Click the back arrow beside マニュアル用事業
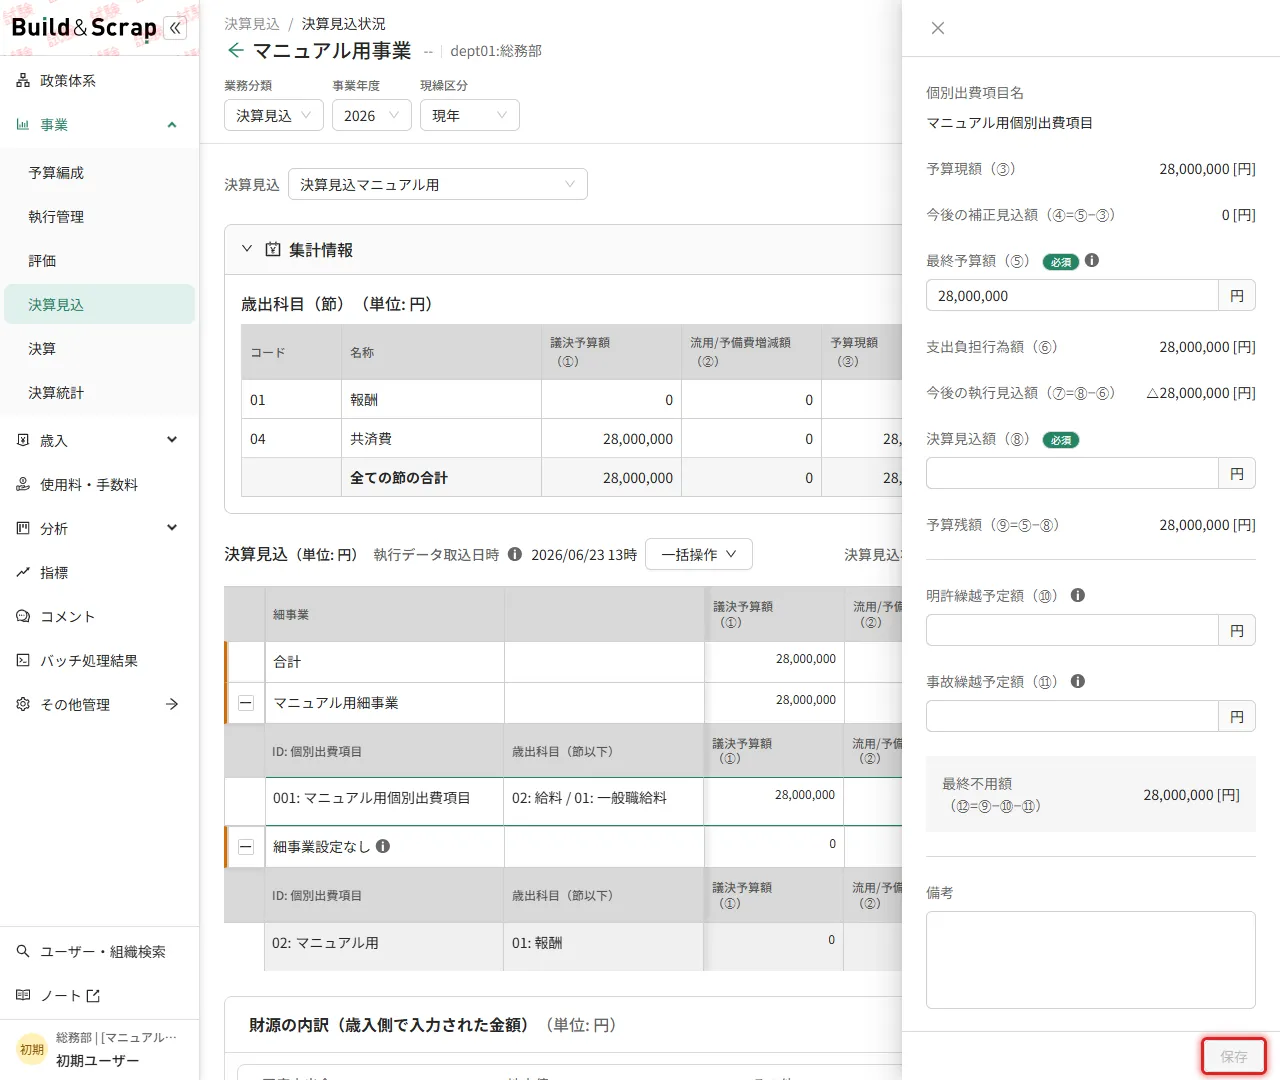The image size is (1280, 1080). (x=236, y=50)
